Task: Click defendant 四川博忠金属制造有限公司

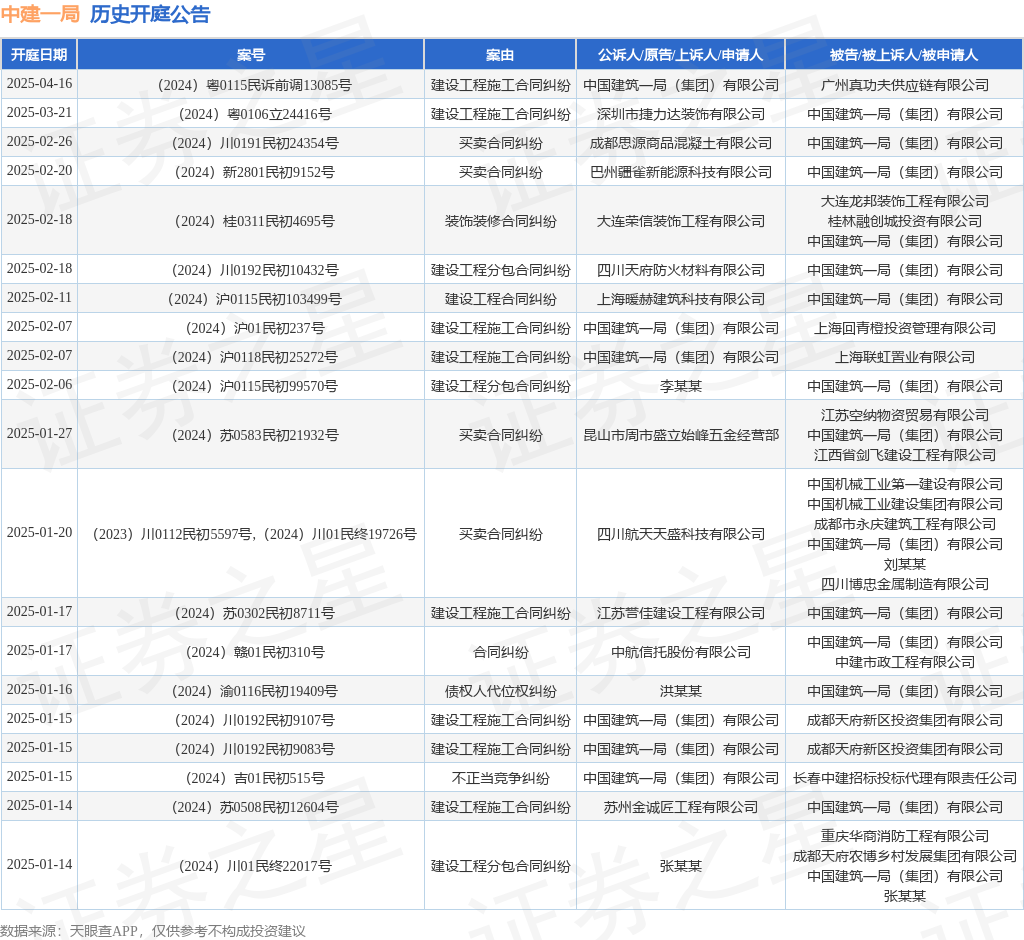Action: [904, 585]
